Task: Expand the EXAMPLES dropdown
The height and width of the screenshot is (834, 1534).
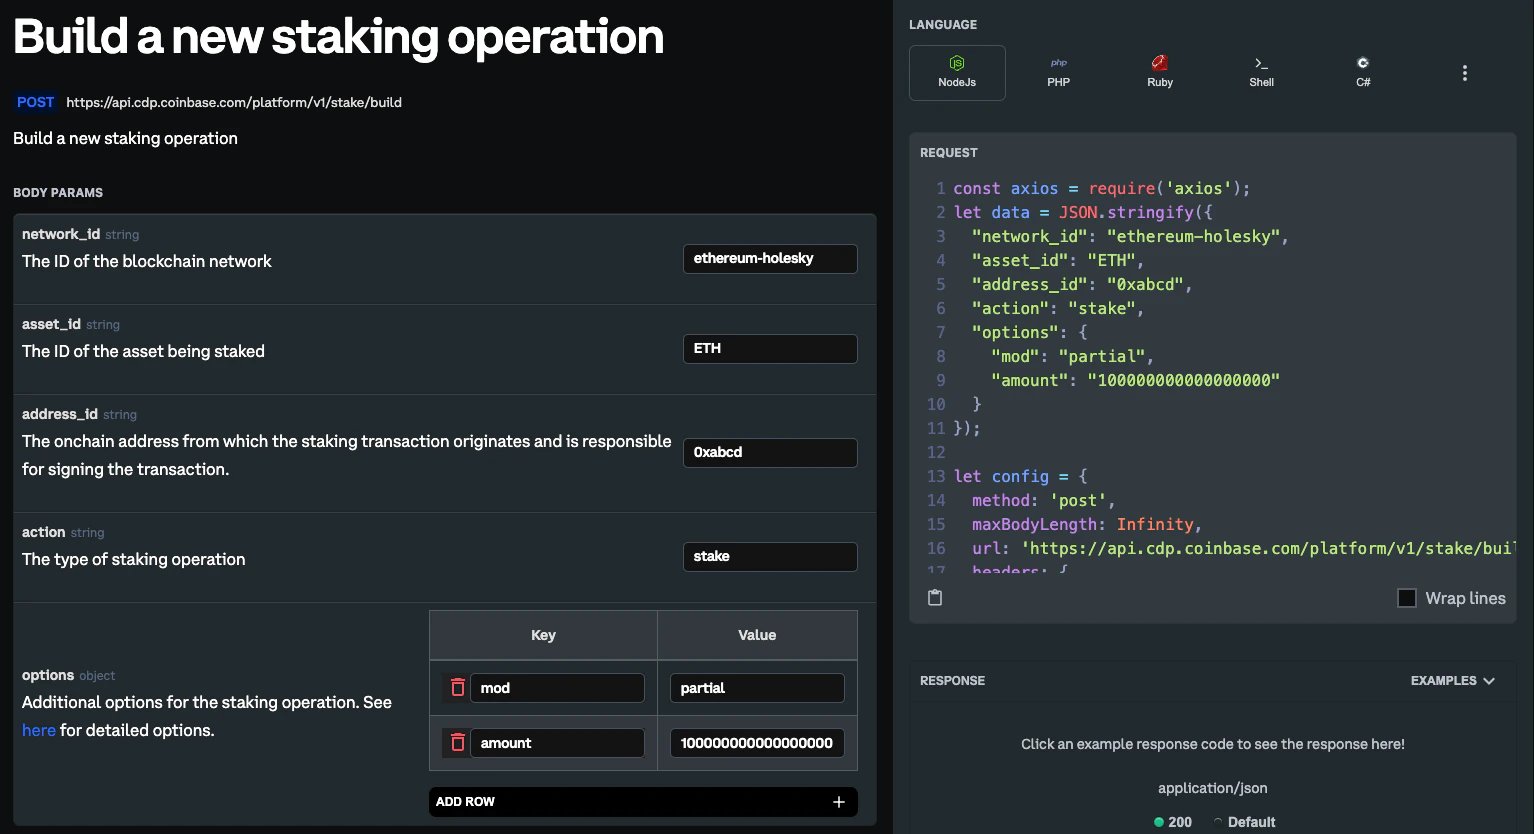Action: (1452, 680)
